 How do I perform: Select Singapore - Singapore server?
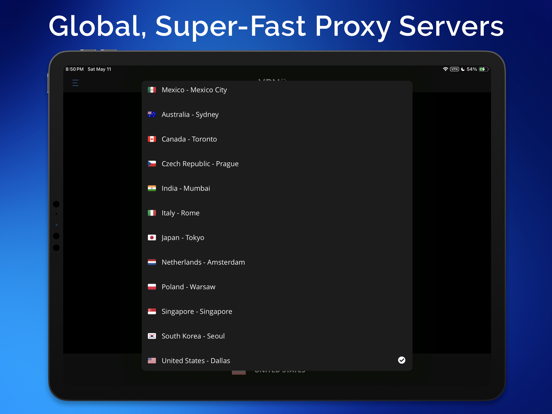277,312
